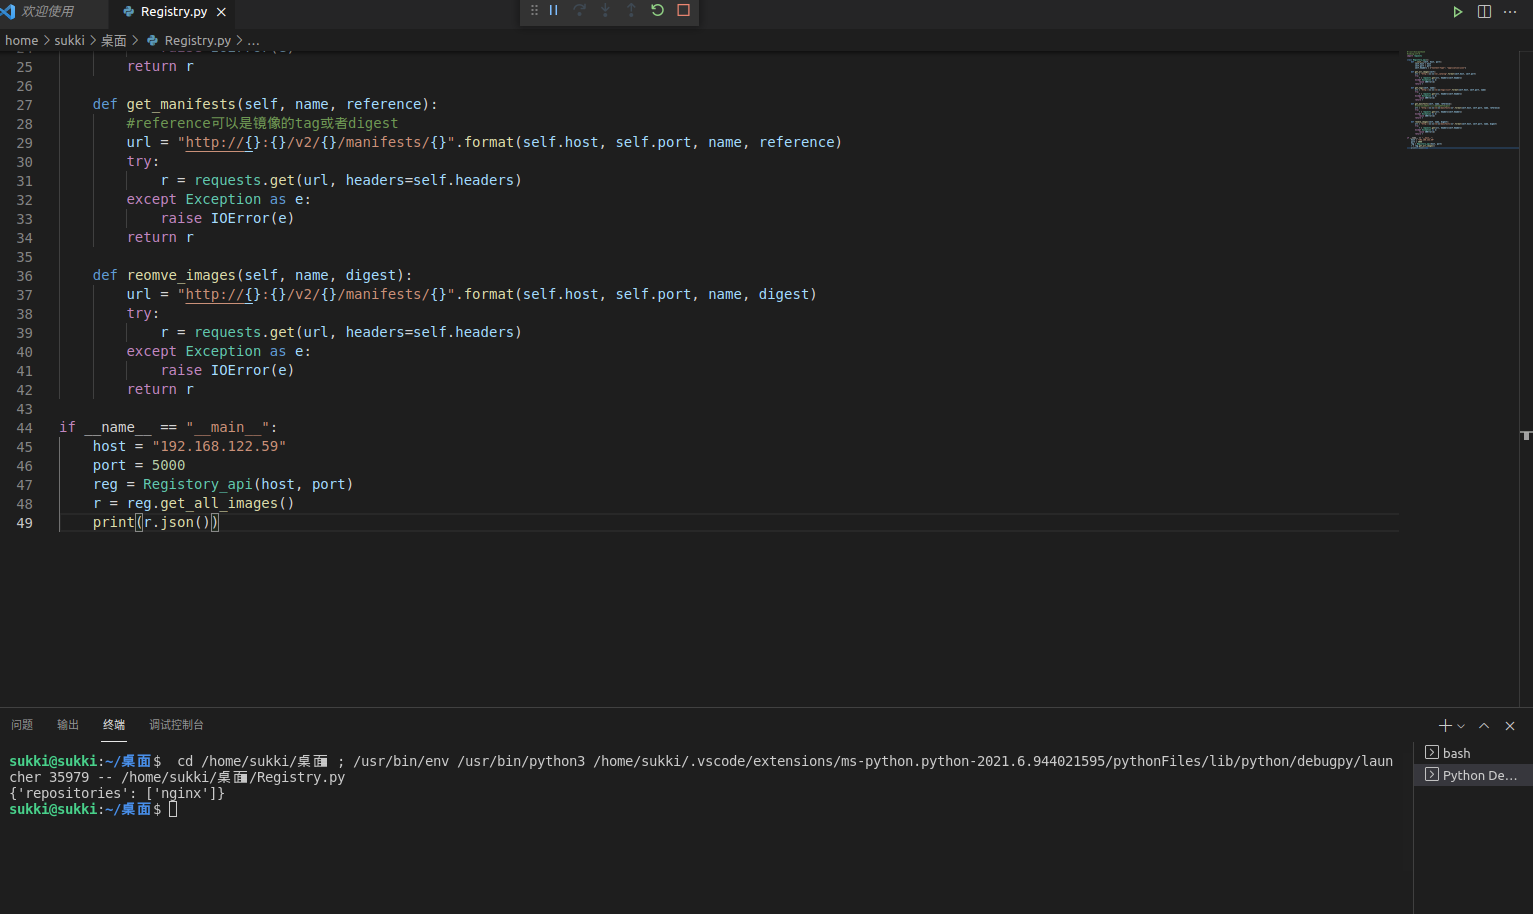This screenshot has height=914, width=1533.
Task: Click the VS Code logo icon
Action: point(8,12)
